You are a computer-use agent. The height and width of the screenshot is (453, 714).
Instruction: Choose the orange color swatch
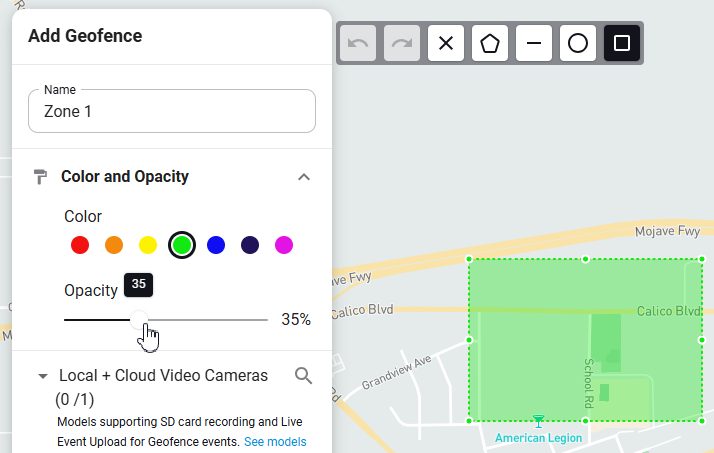pyautogui.click(x=114, y=245)
